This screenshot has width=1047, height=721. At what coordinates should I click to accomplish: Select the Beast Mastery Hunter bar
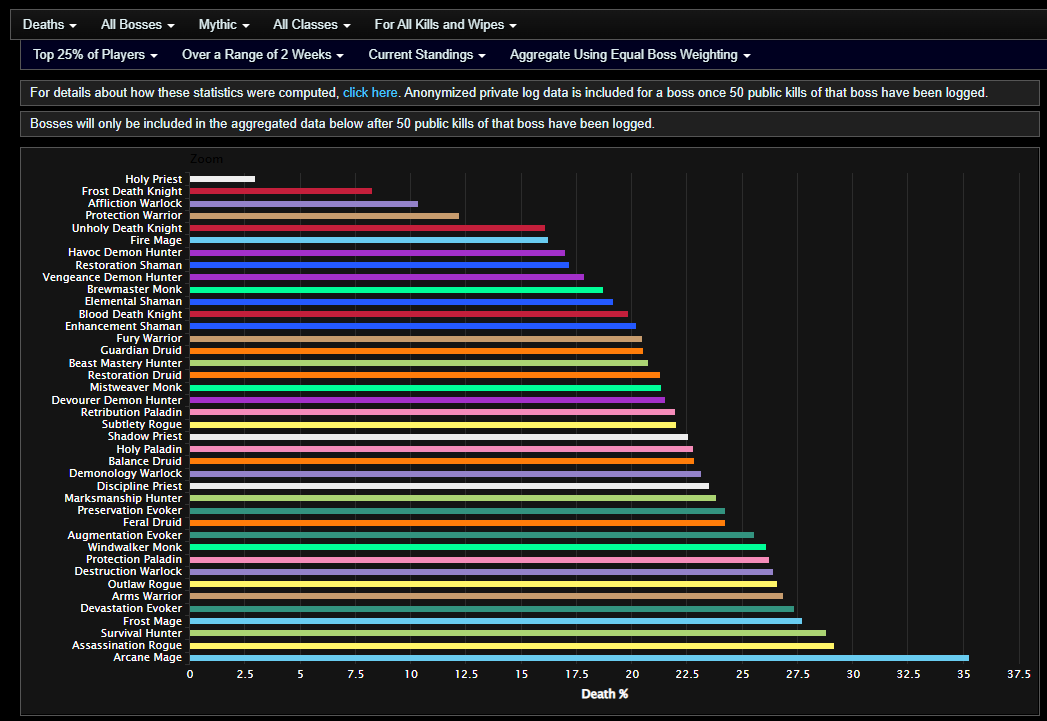coord(419,363)
